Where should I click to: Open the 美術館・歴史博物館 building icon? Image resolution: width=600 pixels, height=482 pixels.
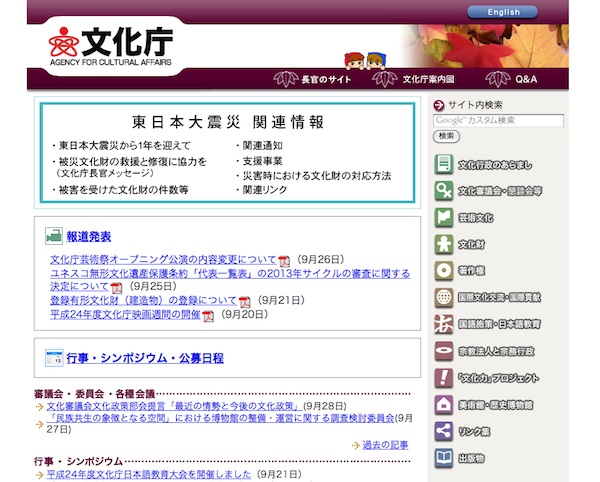coord(444,404)
